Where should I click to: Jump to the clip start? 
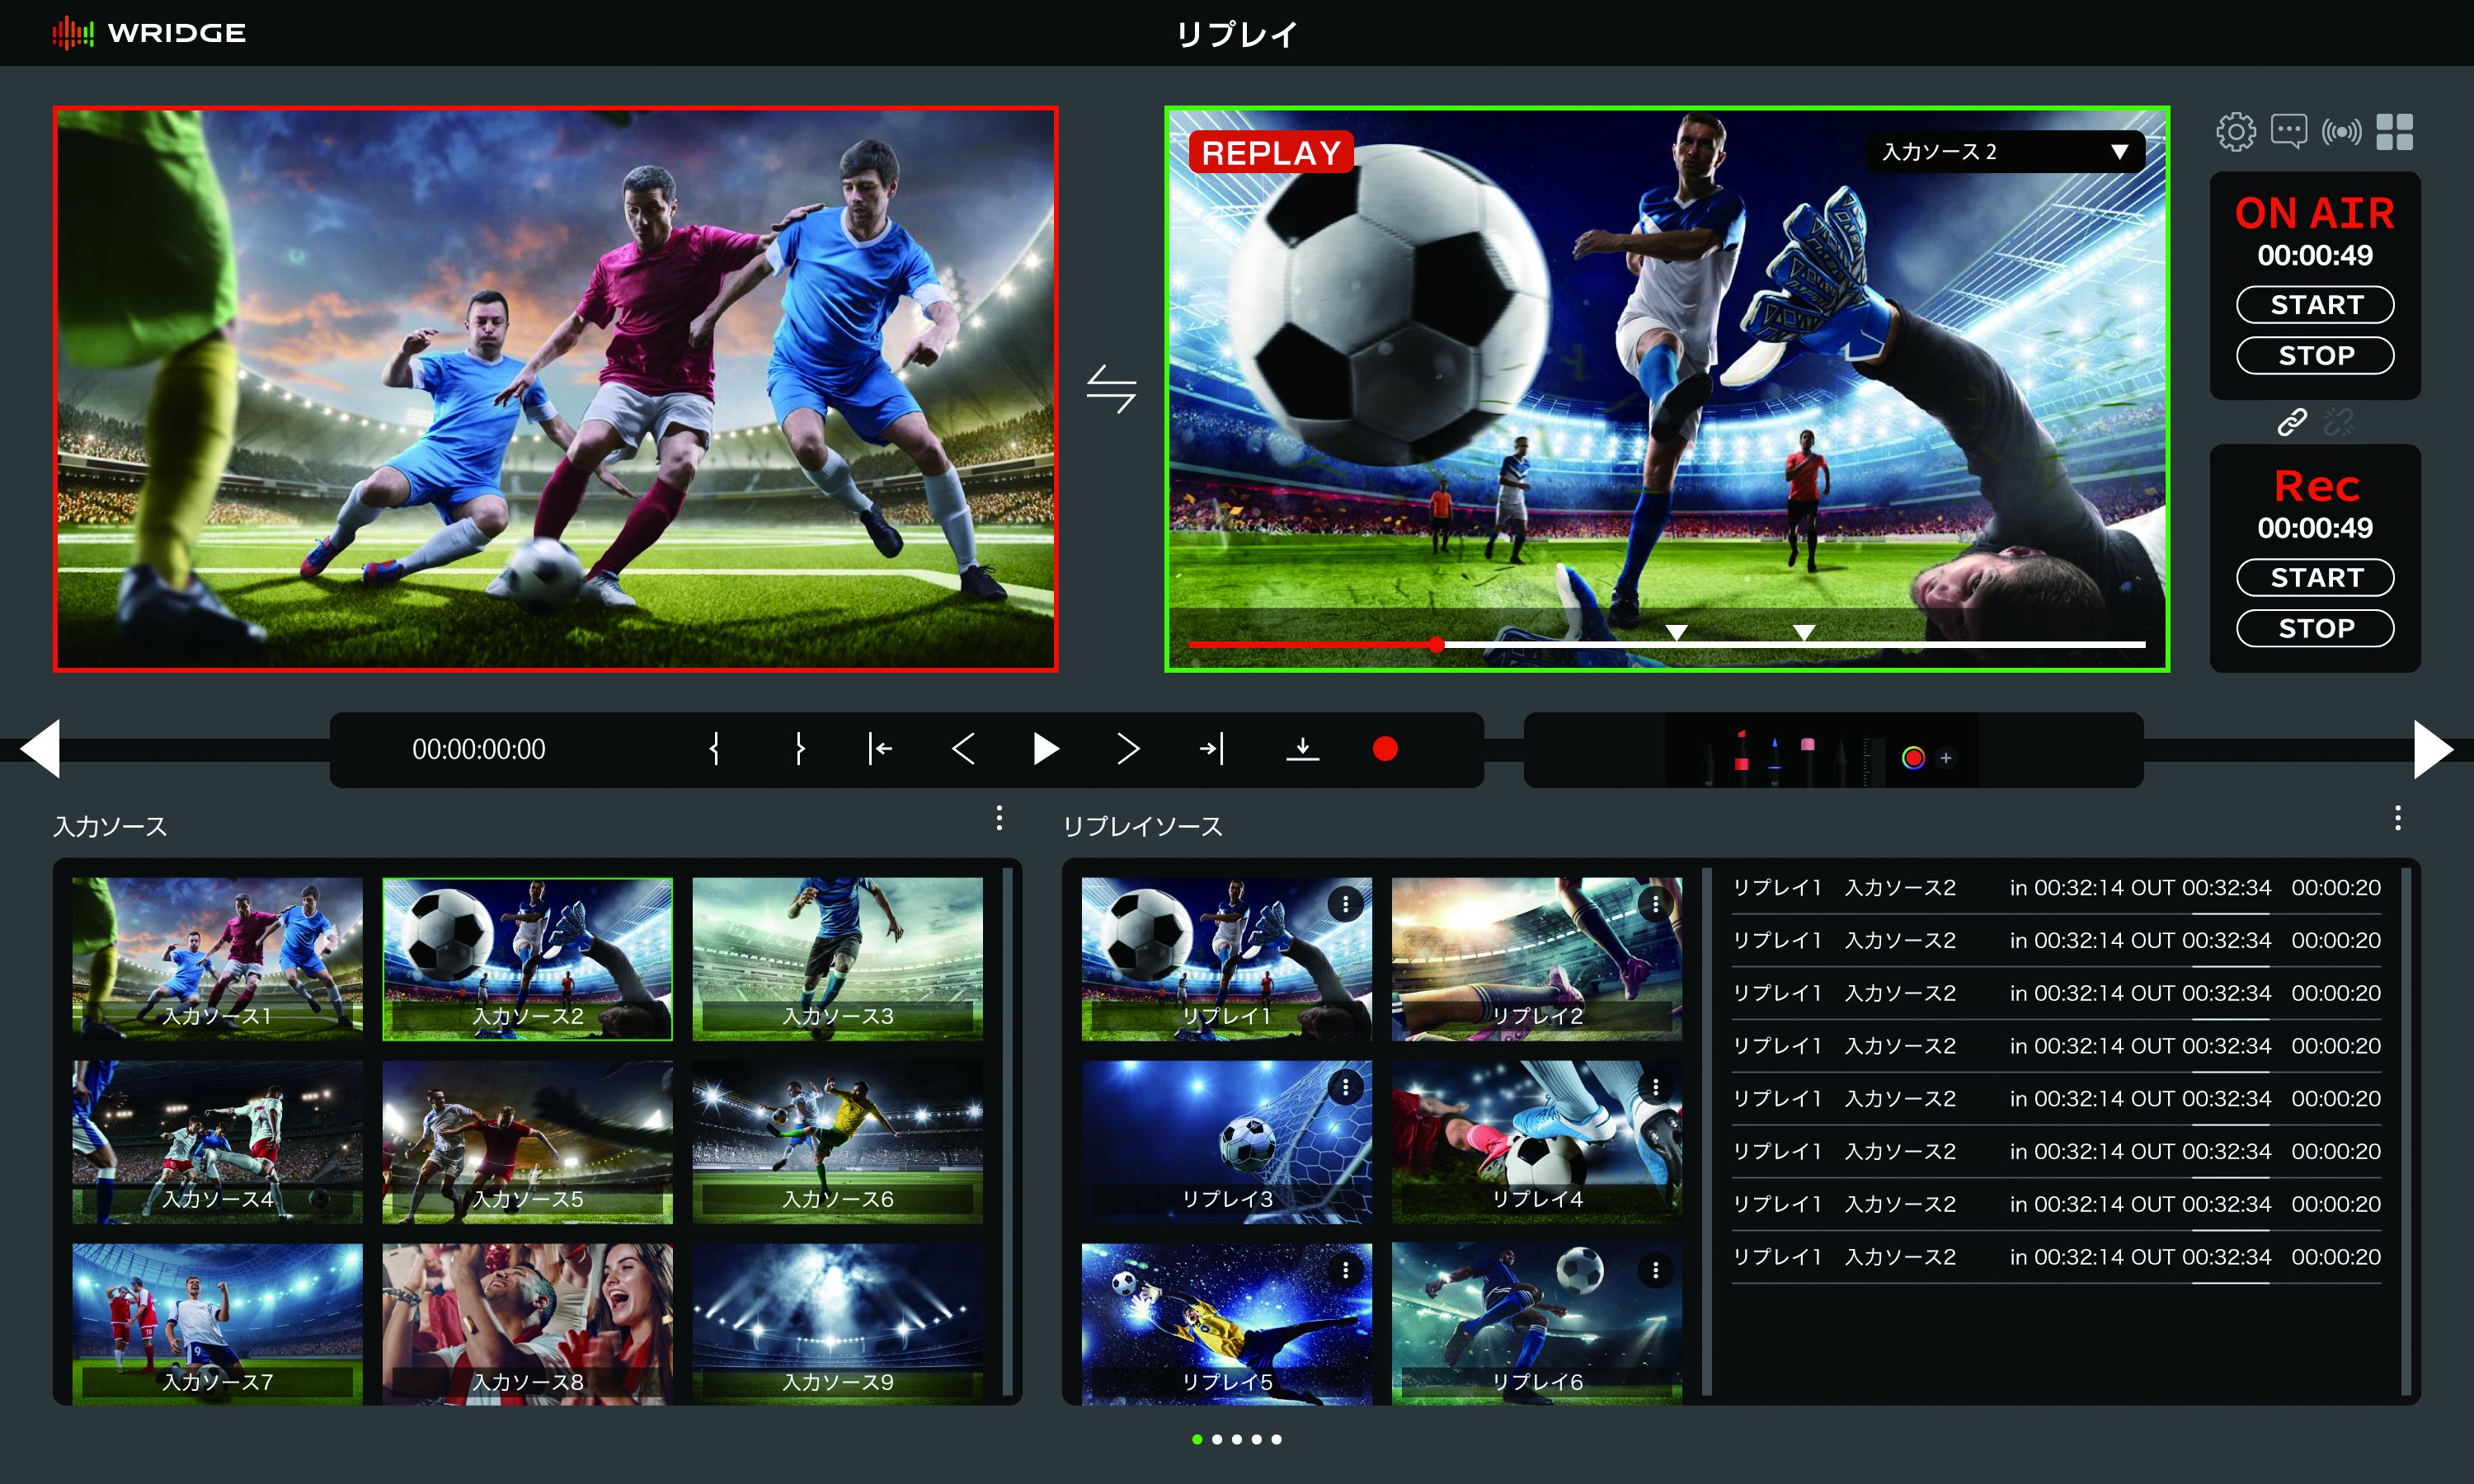[880, 749]
